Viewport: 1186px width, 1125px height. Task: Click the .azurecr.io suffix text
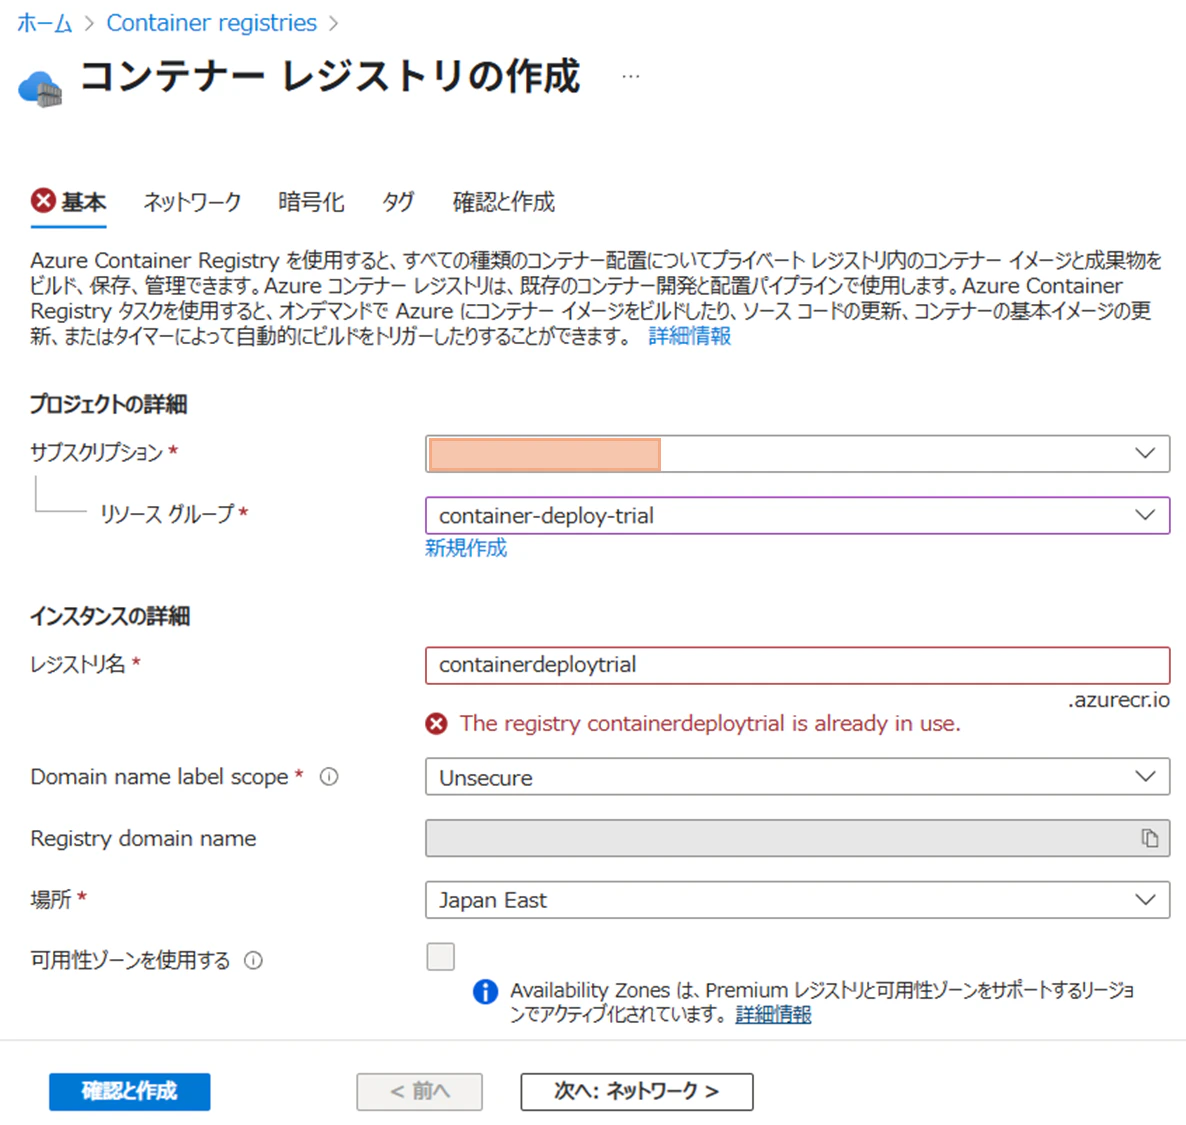coord(1119,700)
